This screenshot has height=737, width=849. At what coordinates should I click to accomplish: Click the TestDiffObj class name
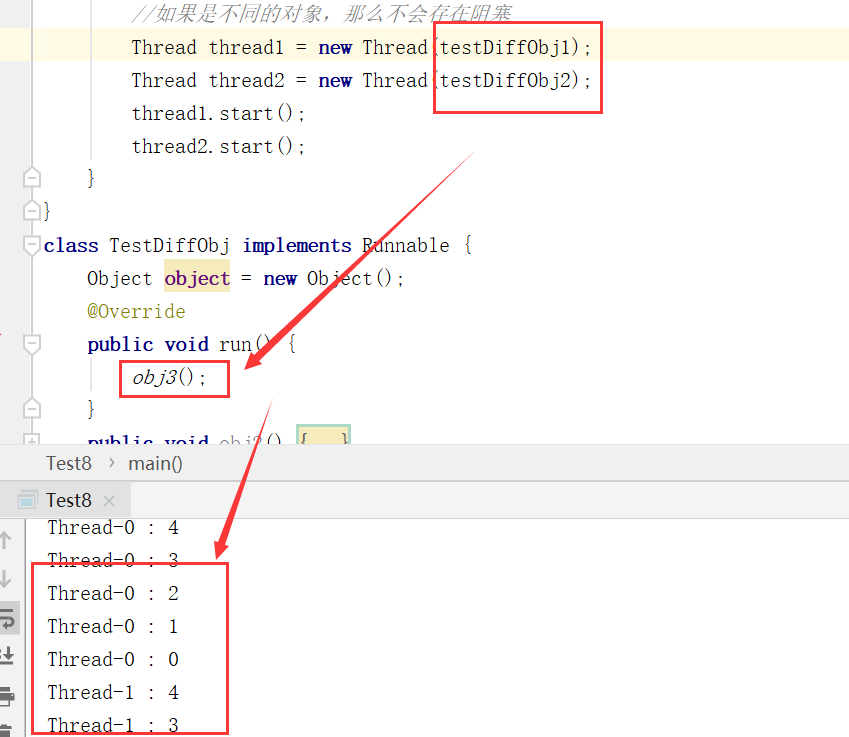click(x=170, y=245)
